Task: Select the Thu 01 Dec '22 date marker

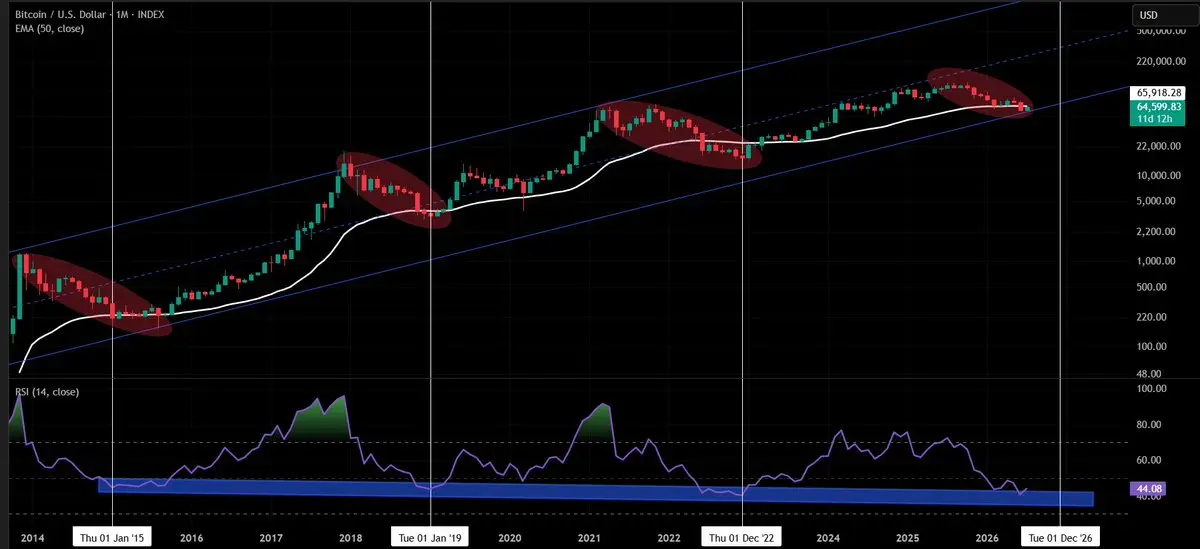Action: [x=743, y=537]
